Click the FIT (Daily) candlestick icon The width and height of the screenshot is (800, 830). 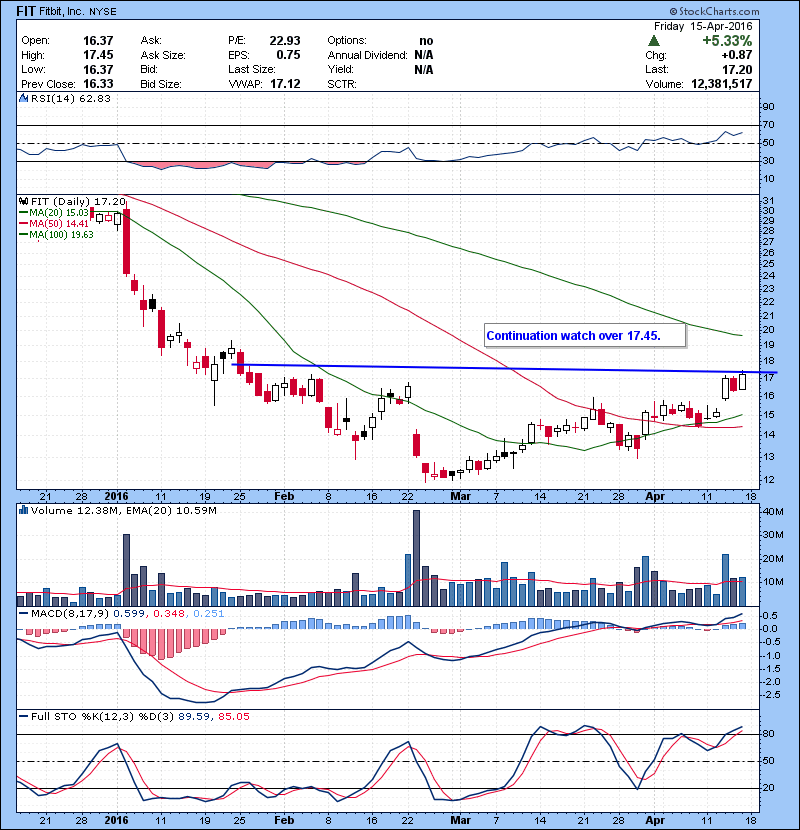23,201
